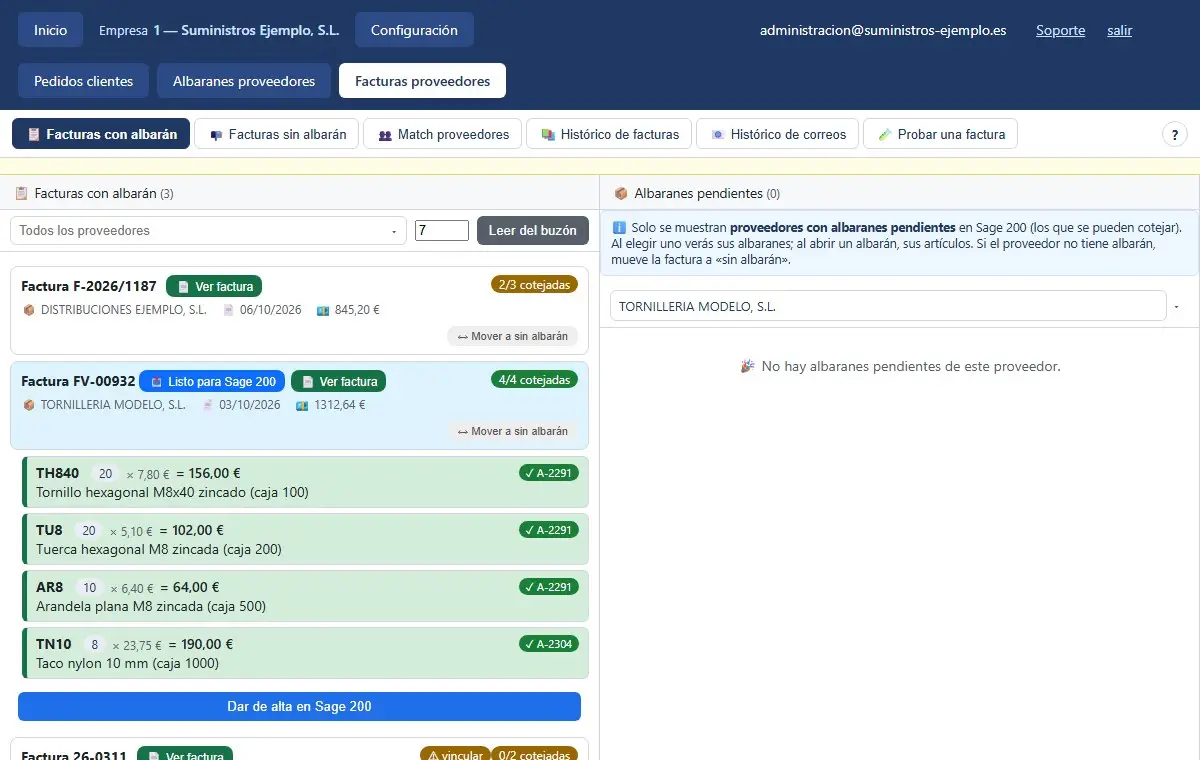Image resolution: width=1200 pixels, height=760 pixels.
Task: Expand the Todos los proveedores dropdown
Action: point(208,230)
